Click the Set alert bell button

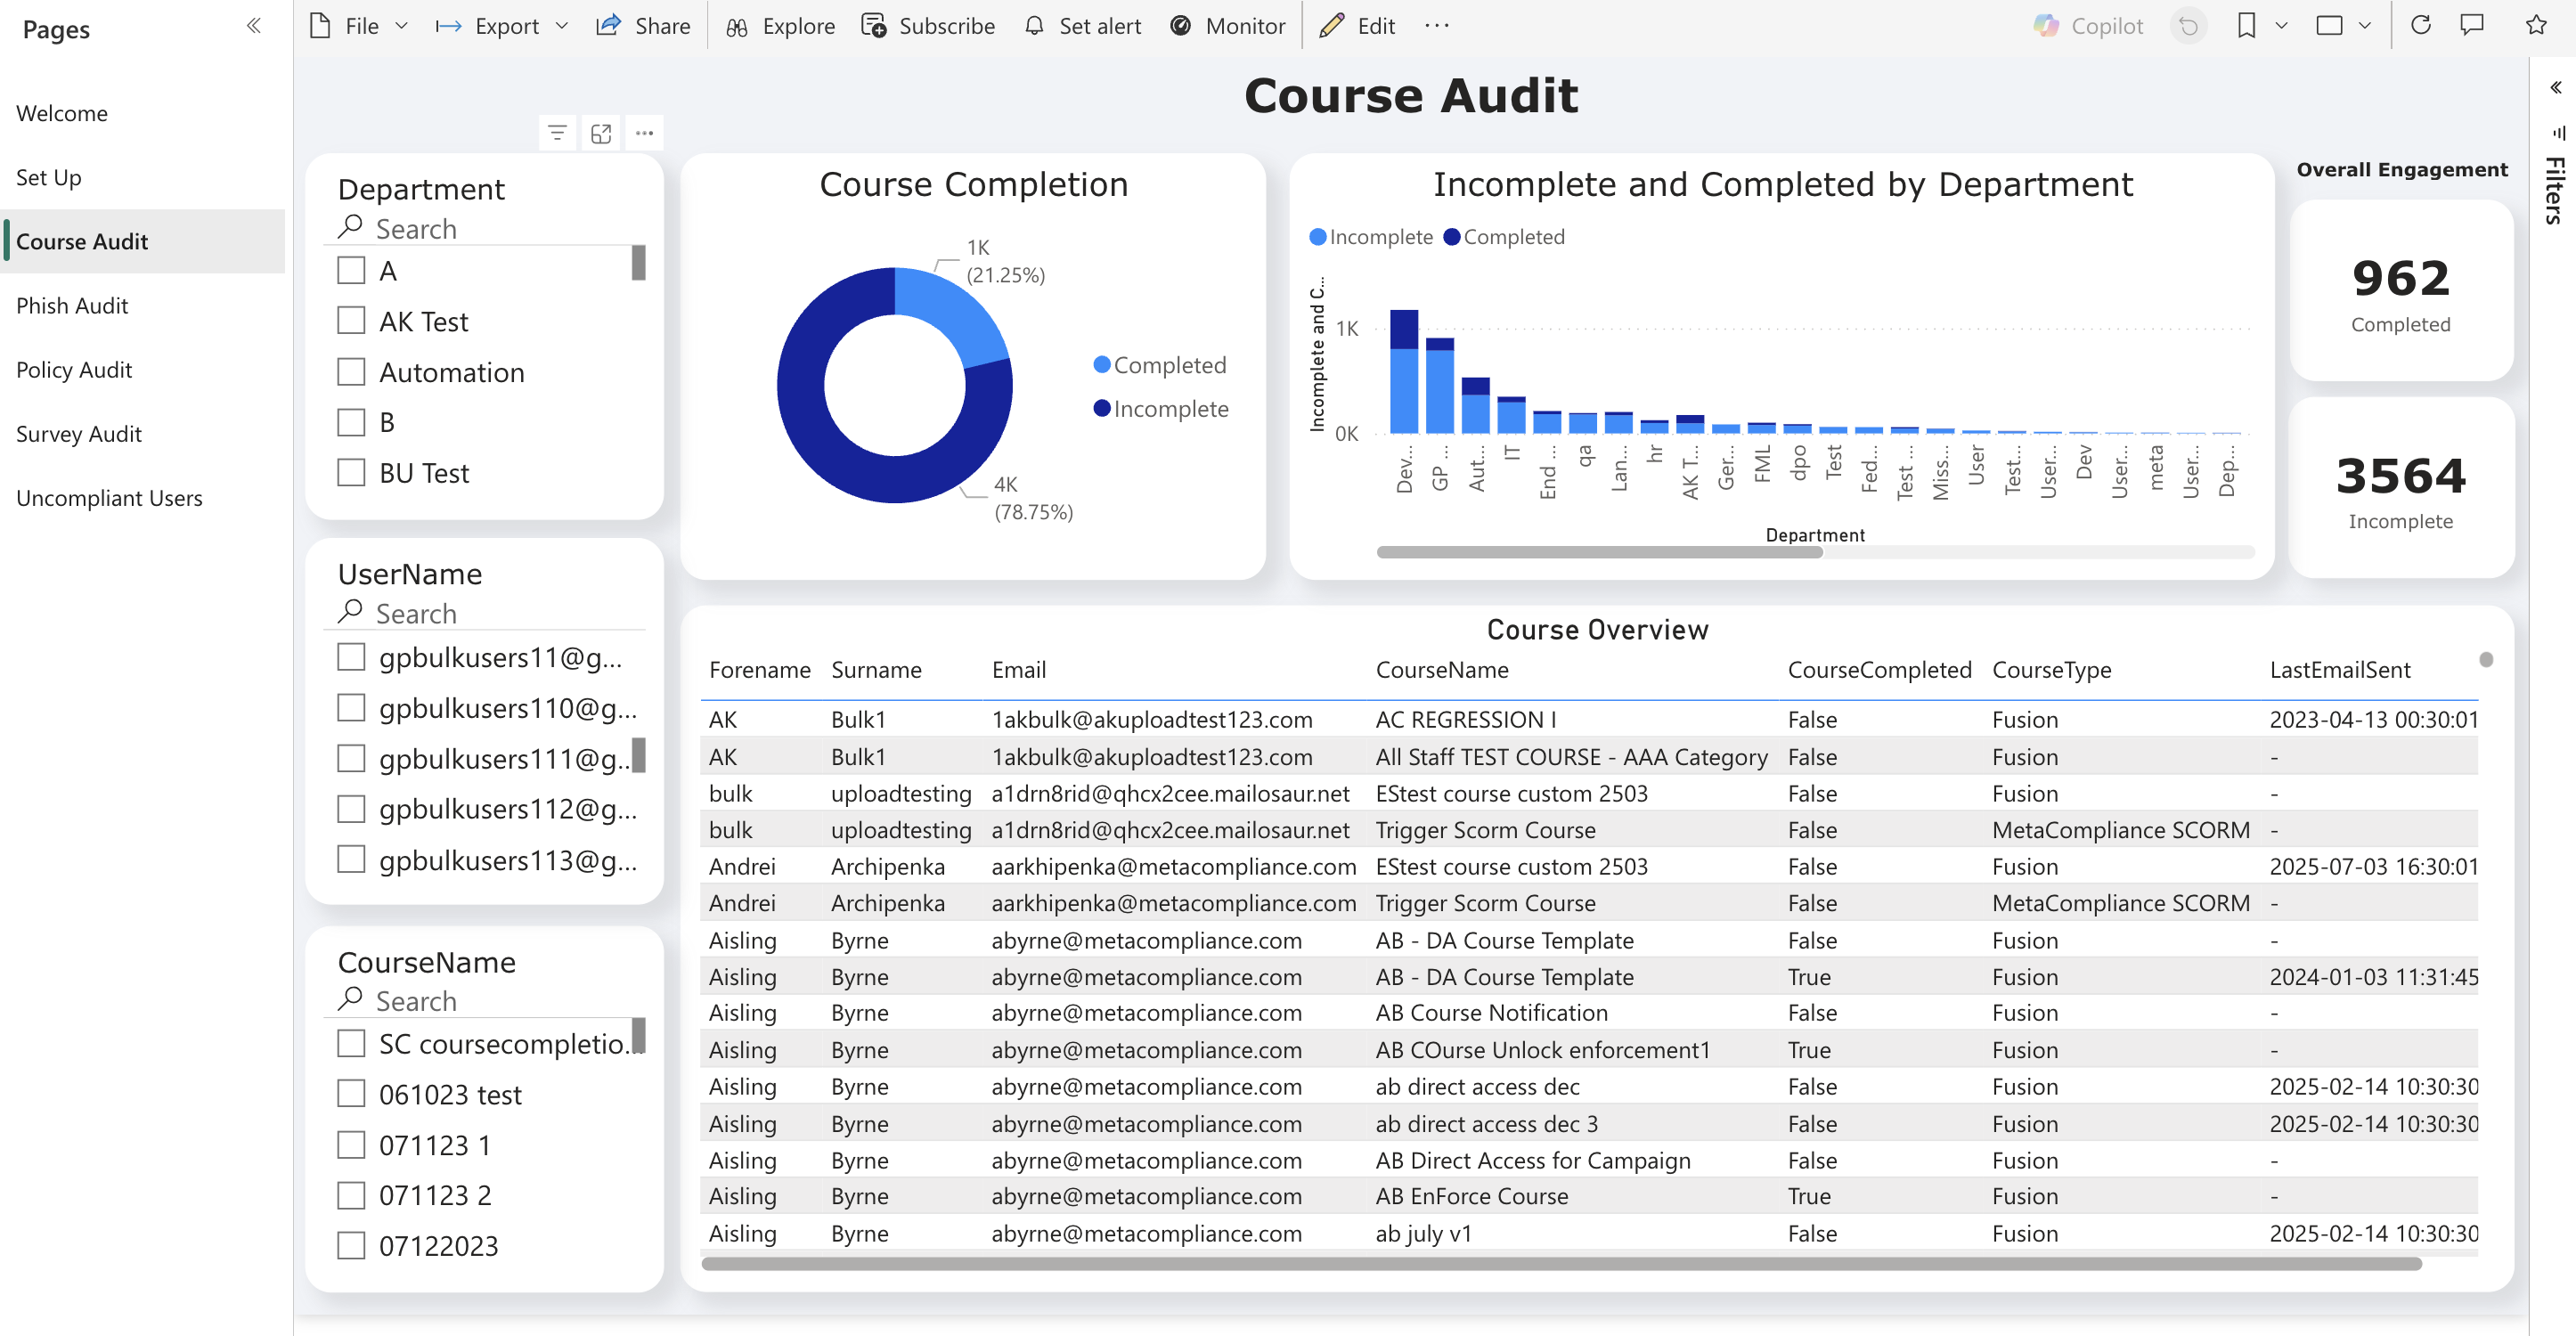(x=1083, y=26)
